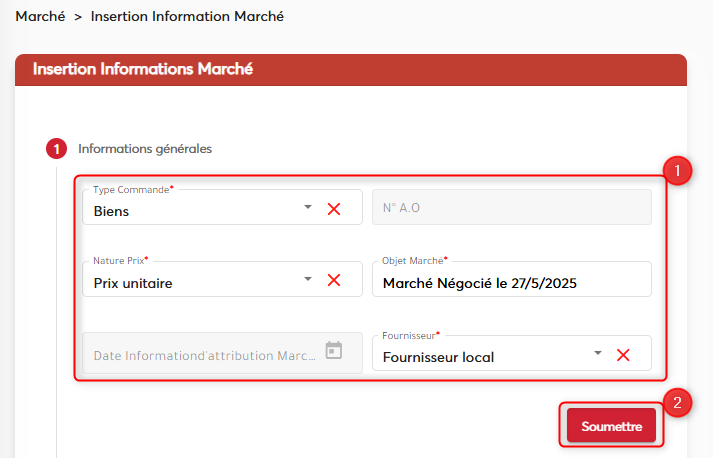713x458 pixels.
Task: Clear the Fournisseur selection
Action: (623, 355)
